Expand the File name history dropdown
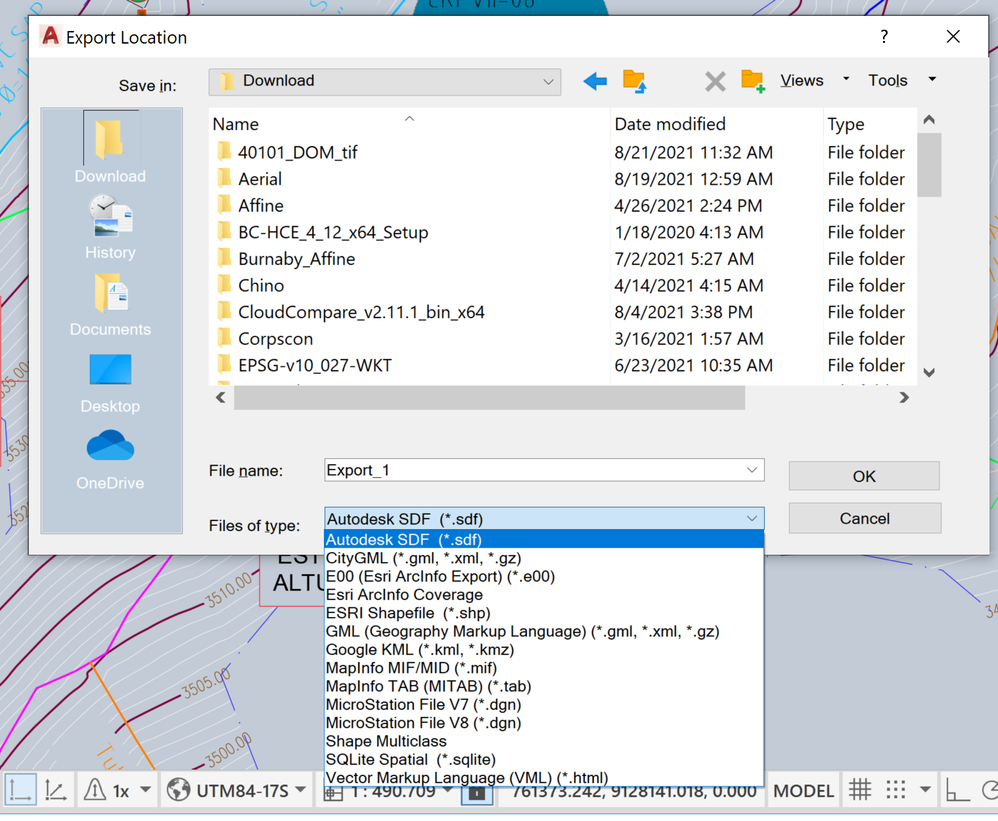 tap(752, 470)
